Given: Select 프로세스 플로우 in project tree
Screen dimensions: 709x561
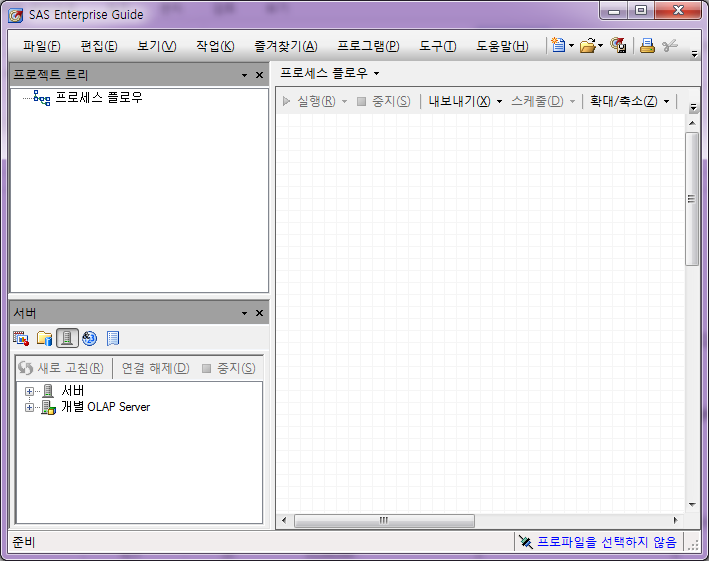Looking at the screenshot, I should (x=99, y=98).
